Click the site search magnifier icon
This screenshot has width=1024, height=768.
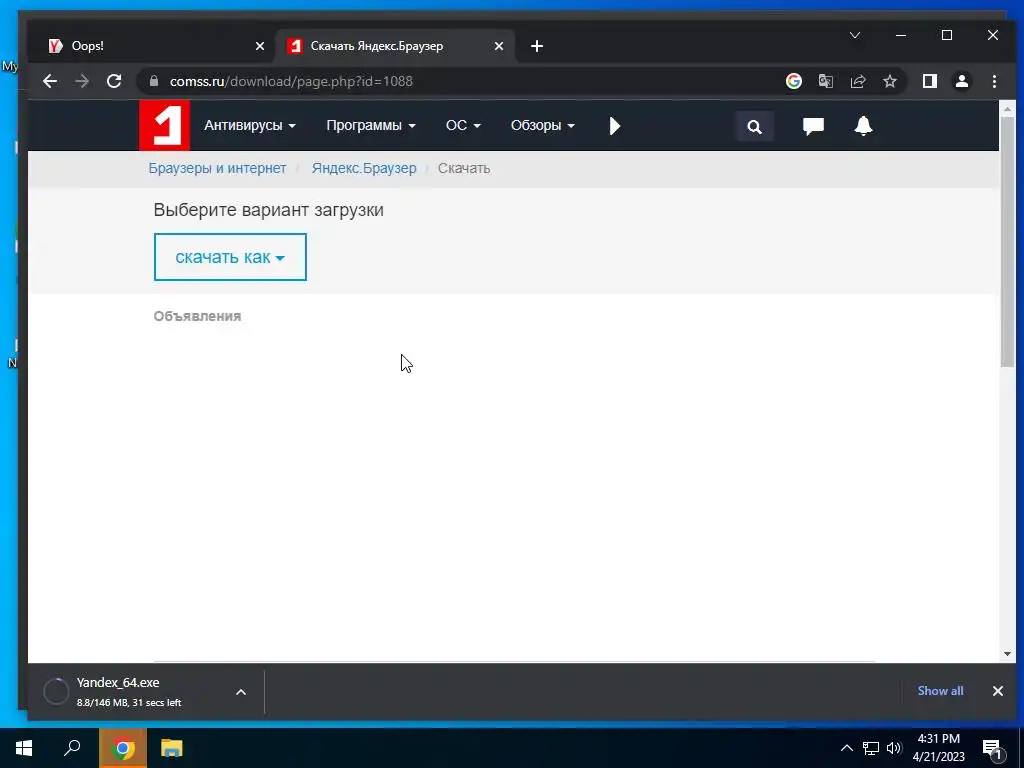click(x=754, y=126)
